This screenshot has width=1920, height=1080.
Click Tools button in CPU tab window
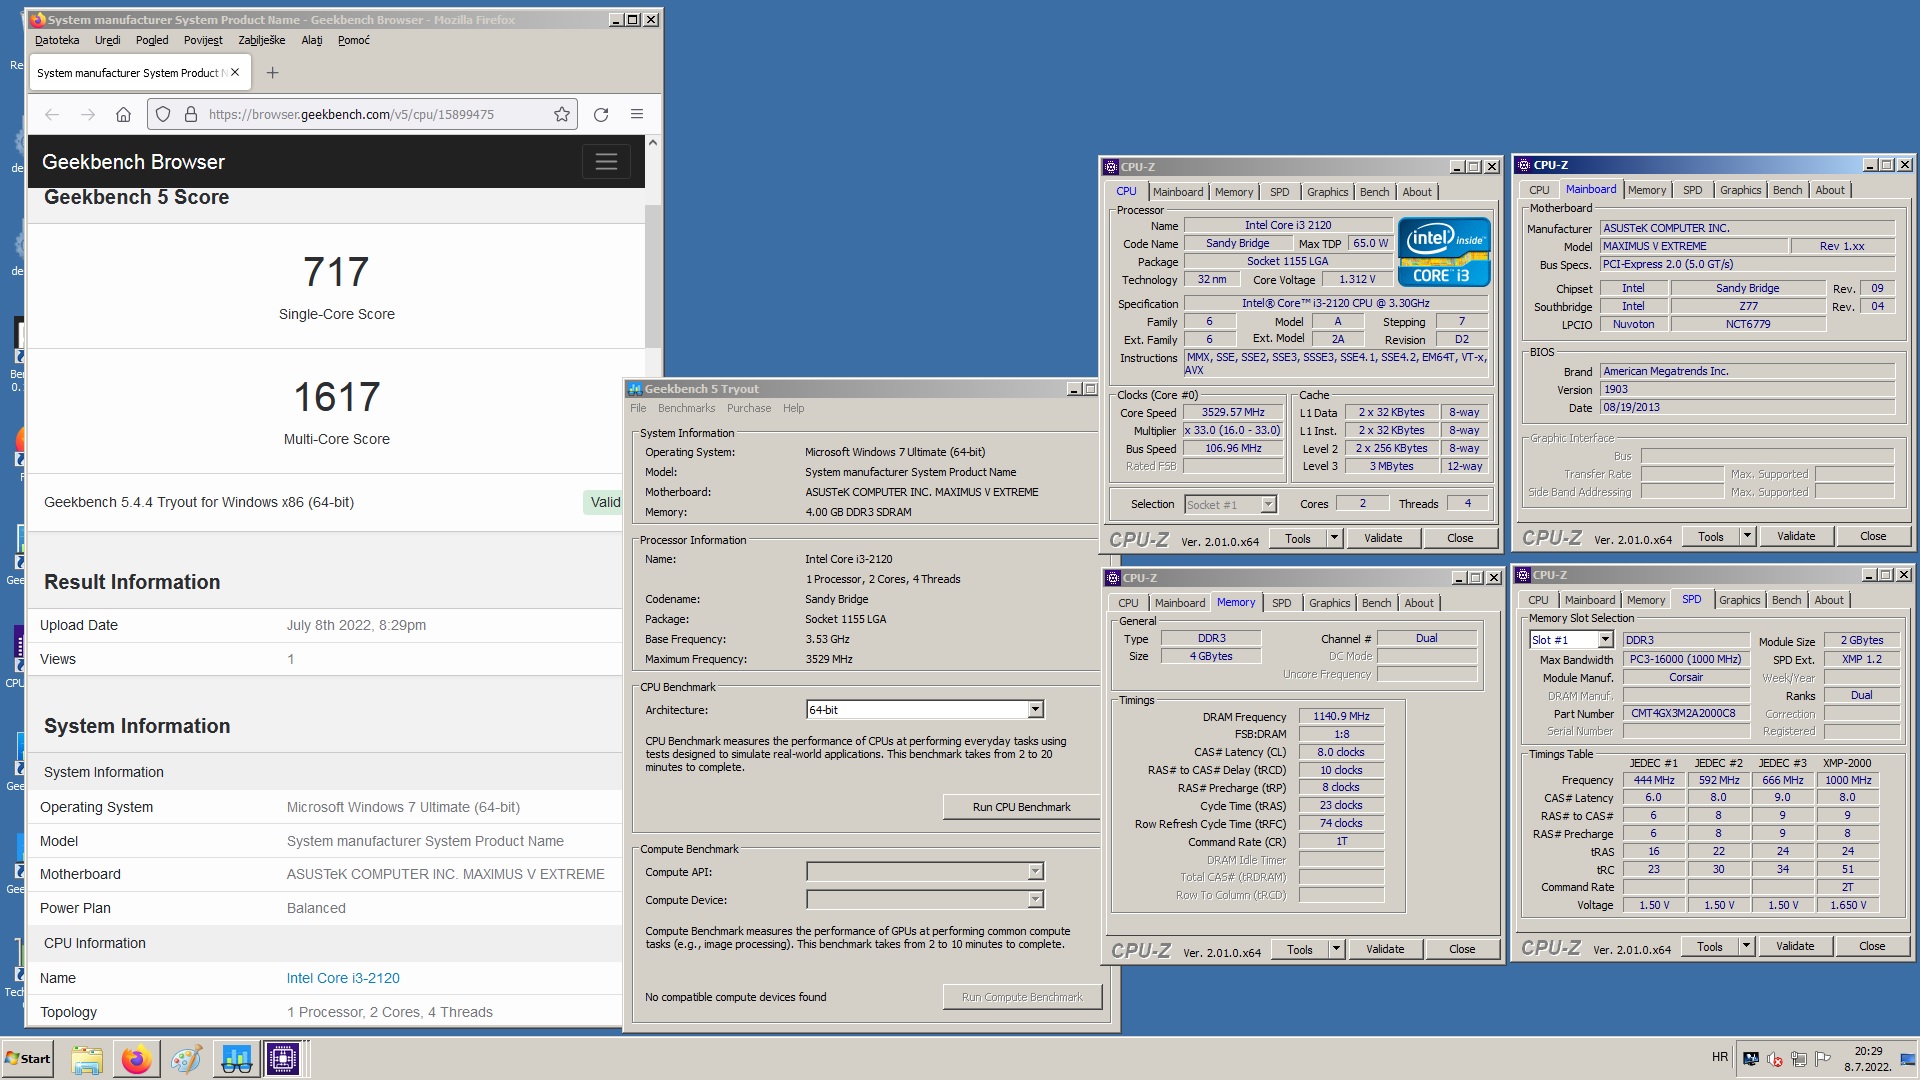pyautogui.click(x=1297, y=538)
